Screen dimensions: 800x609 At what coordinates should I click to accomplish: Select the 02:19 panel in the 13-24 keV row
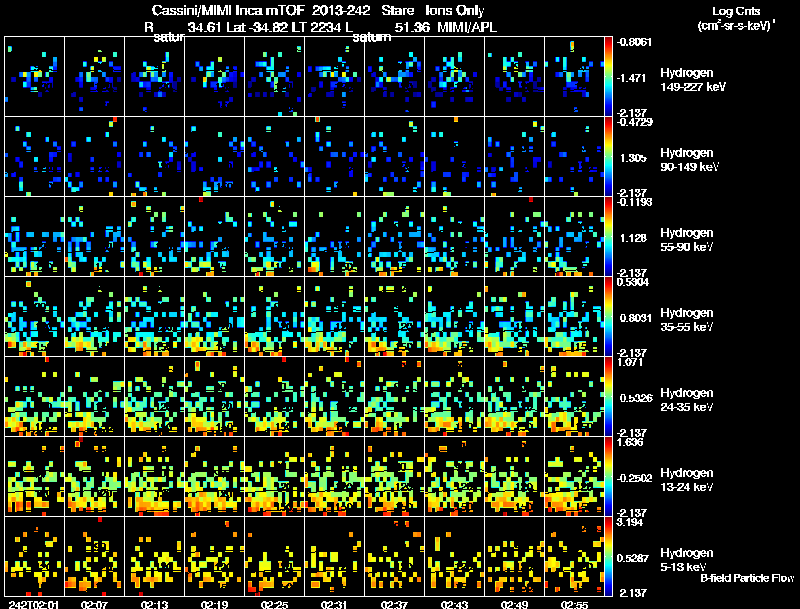[214, 476]
